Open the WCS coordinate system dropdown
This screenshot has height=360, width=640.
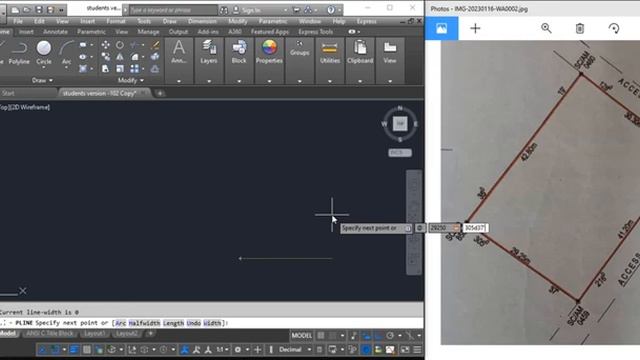click(400, 153)
